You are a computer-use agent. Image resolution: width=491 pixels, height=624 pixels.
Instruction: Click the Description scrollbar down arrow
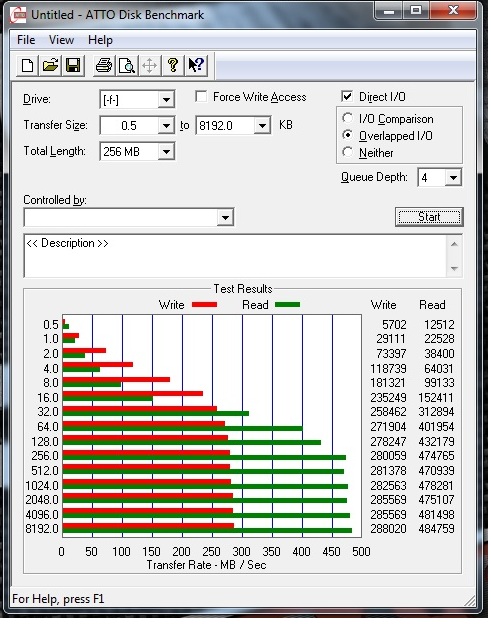point(454,269)
